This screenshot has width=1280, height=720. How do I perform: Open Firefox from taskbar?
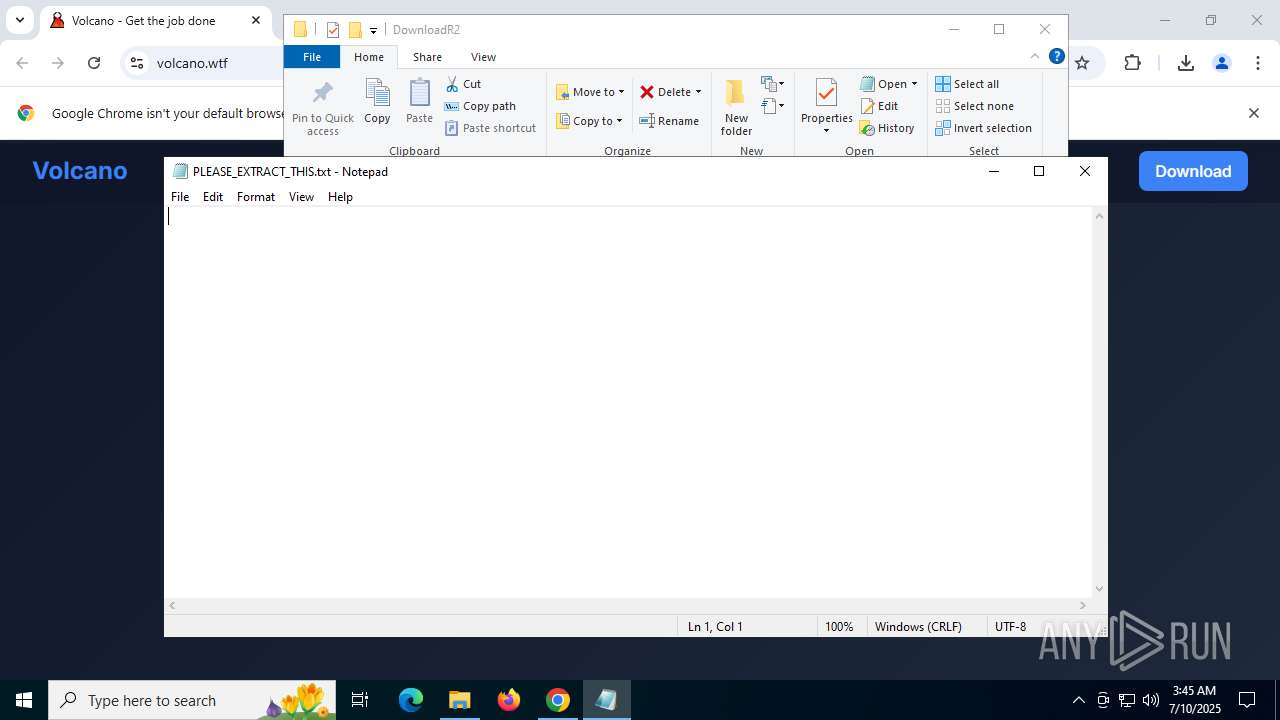508,700
